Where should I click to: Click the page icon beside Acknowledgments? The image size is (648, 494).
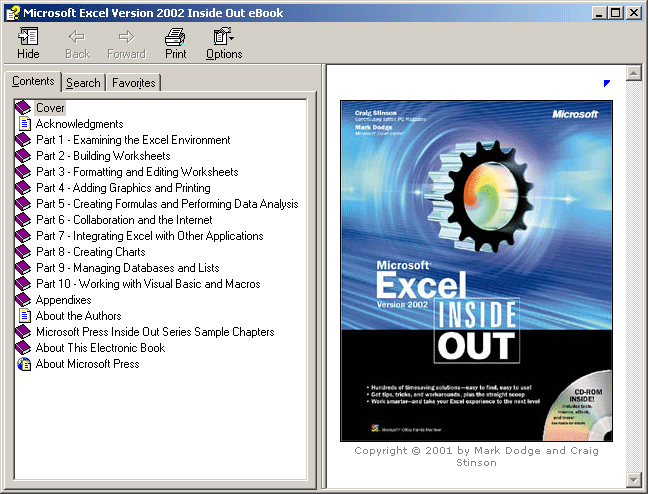coord(25,124)
